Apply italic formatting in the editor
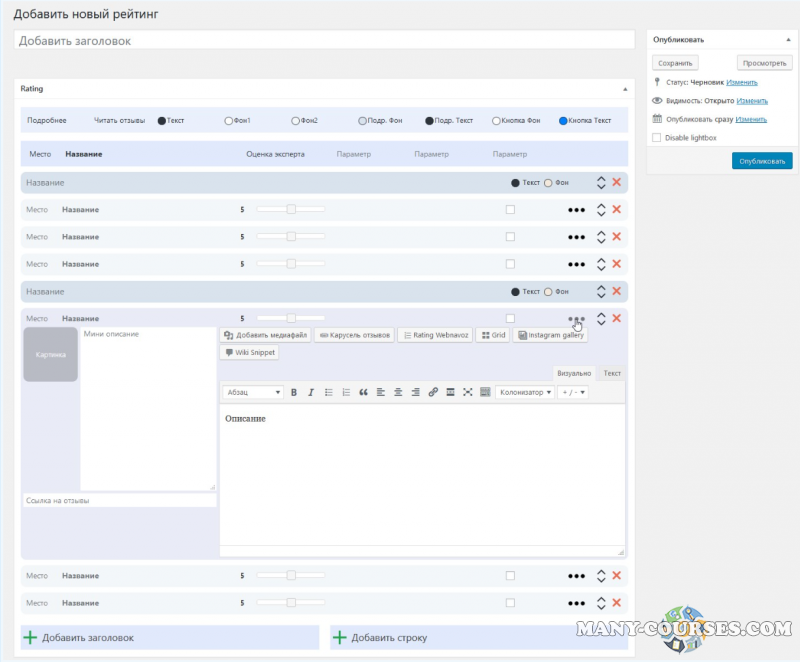This screenshot has height=662, width=800. tap(311, 392)
